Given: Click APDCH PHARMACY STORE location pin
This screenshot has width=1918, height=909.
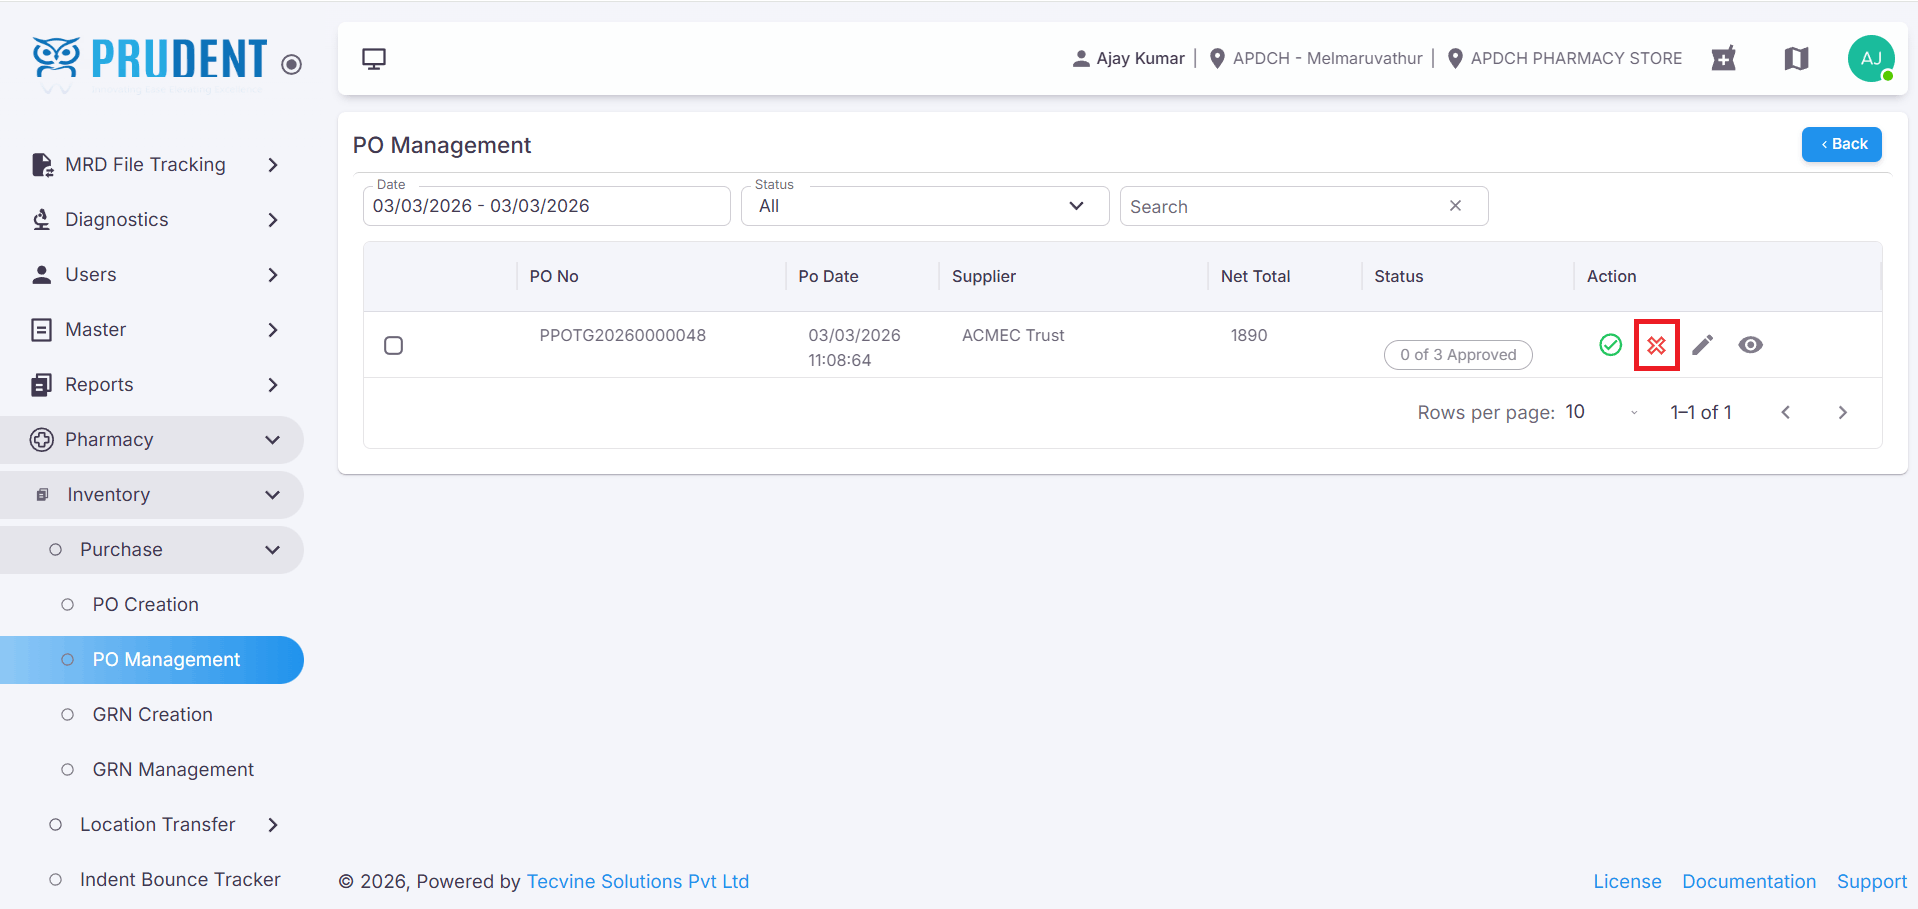Looking at the screenshot, I should coord(1455,59).
